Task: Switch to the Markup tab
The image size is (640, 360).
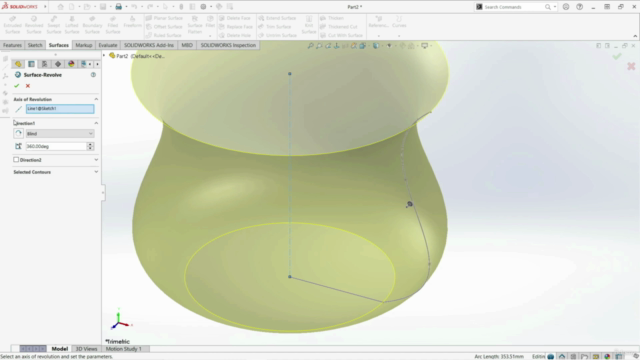Action: point(84,45)
